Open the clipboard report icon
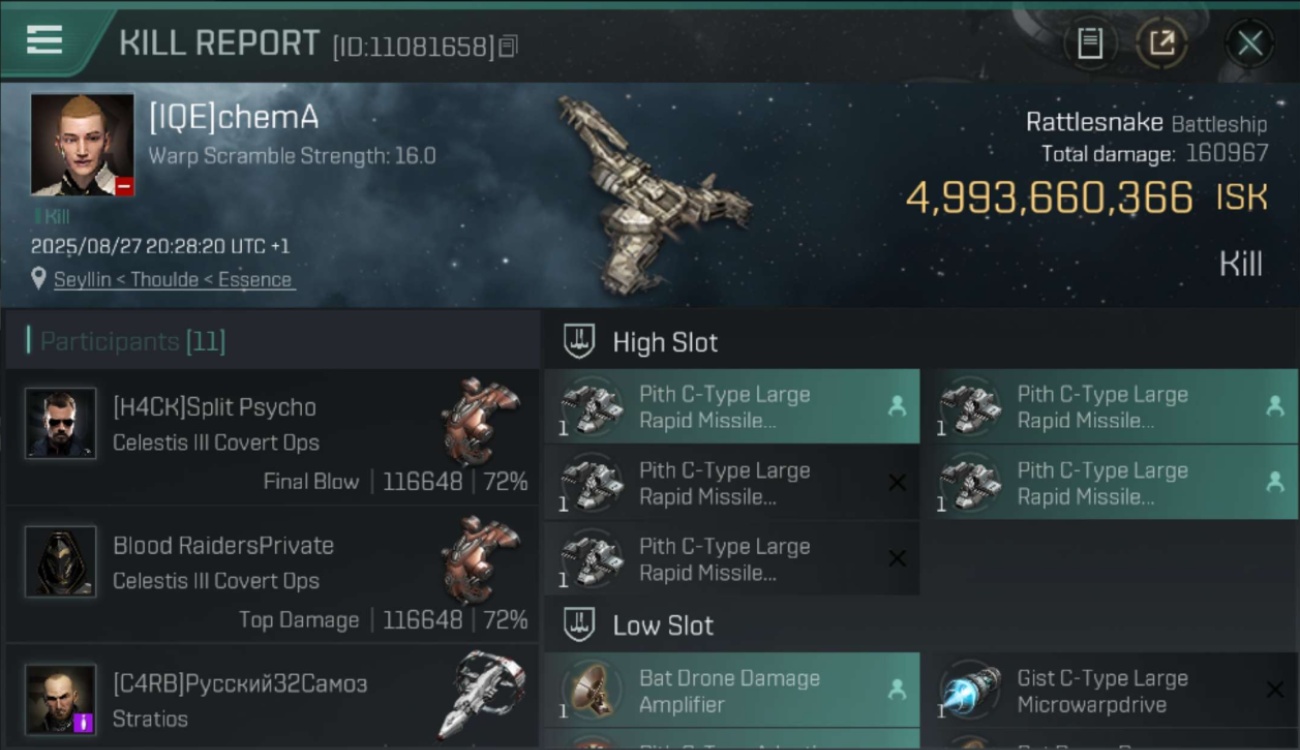The height and width of the screenshot is (750, 1300). pyautogui.click(x=1090, y=43)
